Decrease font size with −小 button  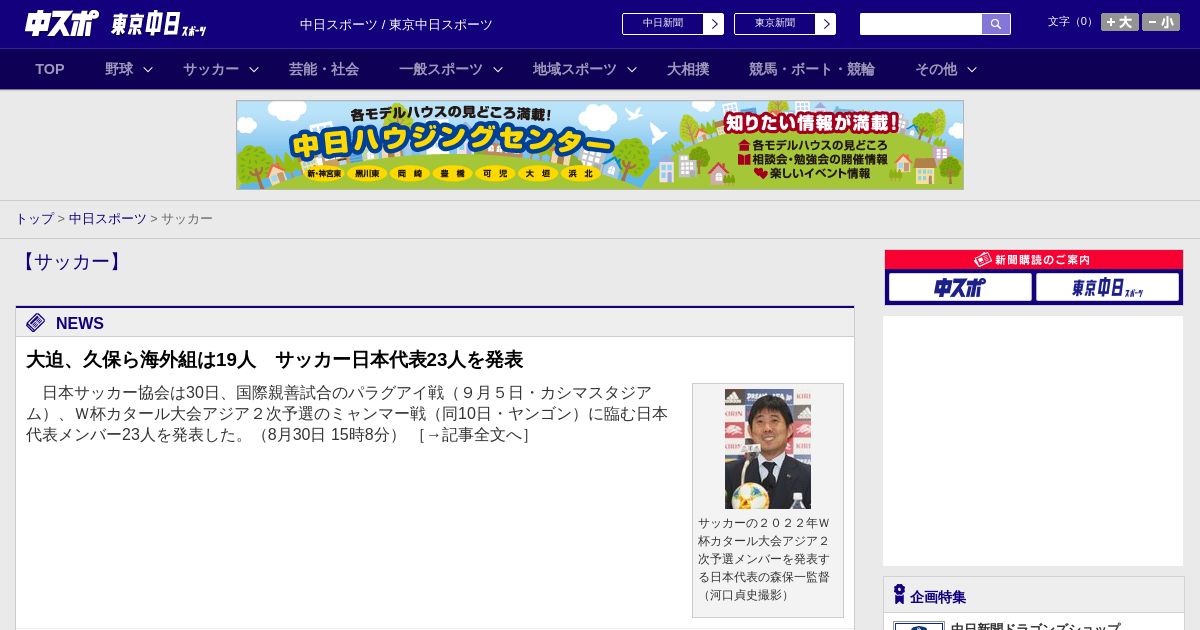[x=1161, y=22]
